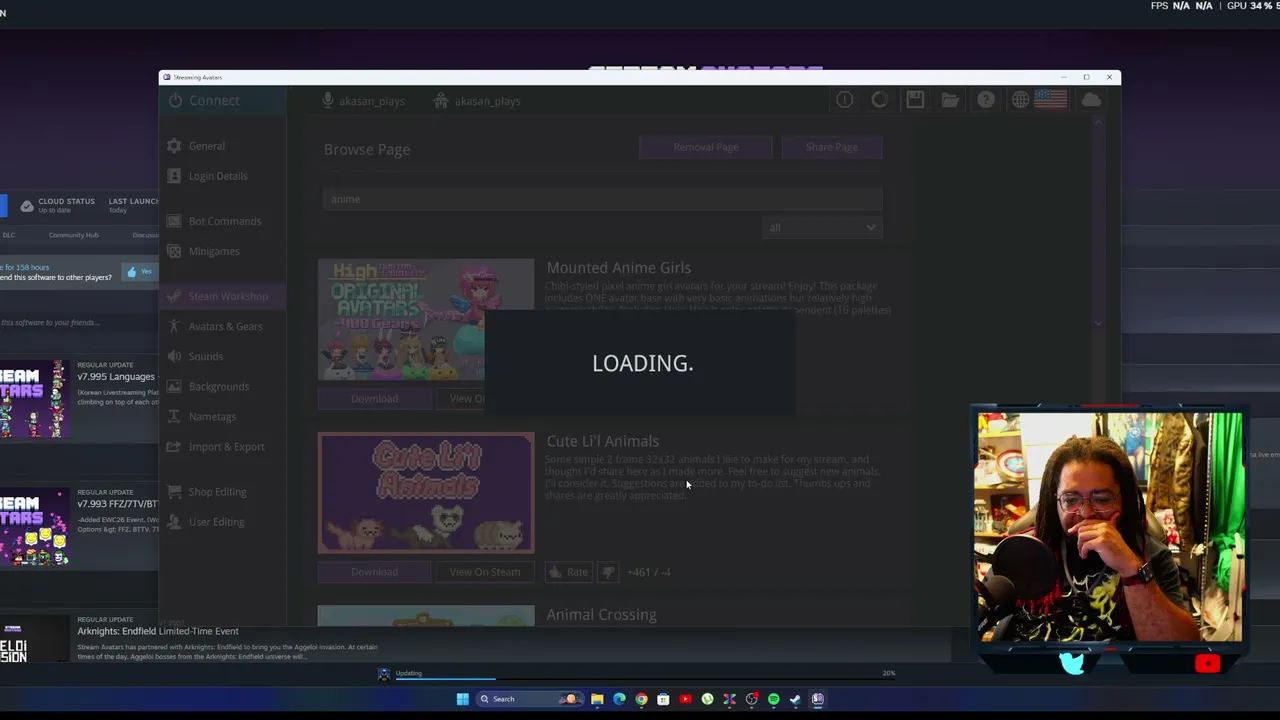
Task: Expand the 'all' filter dropdown
Action: pyautogui.click(x=822, y=228)
